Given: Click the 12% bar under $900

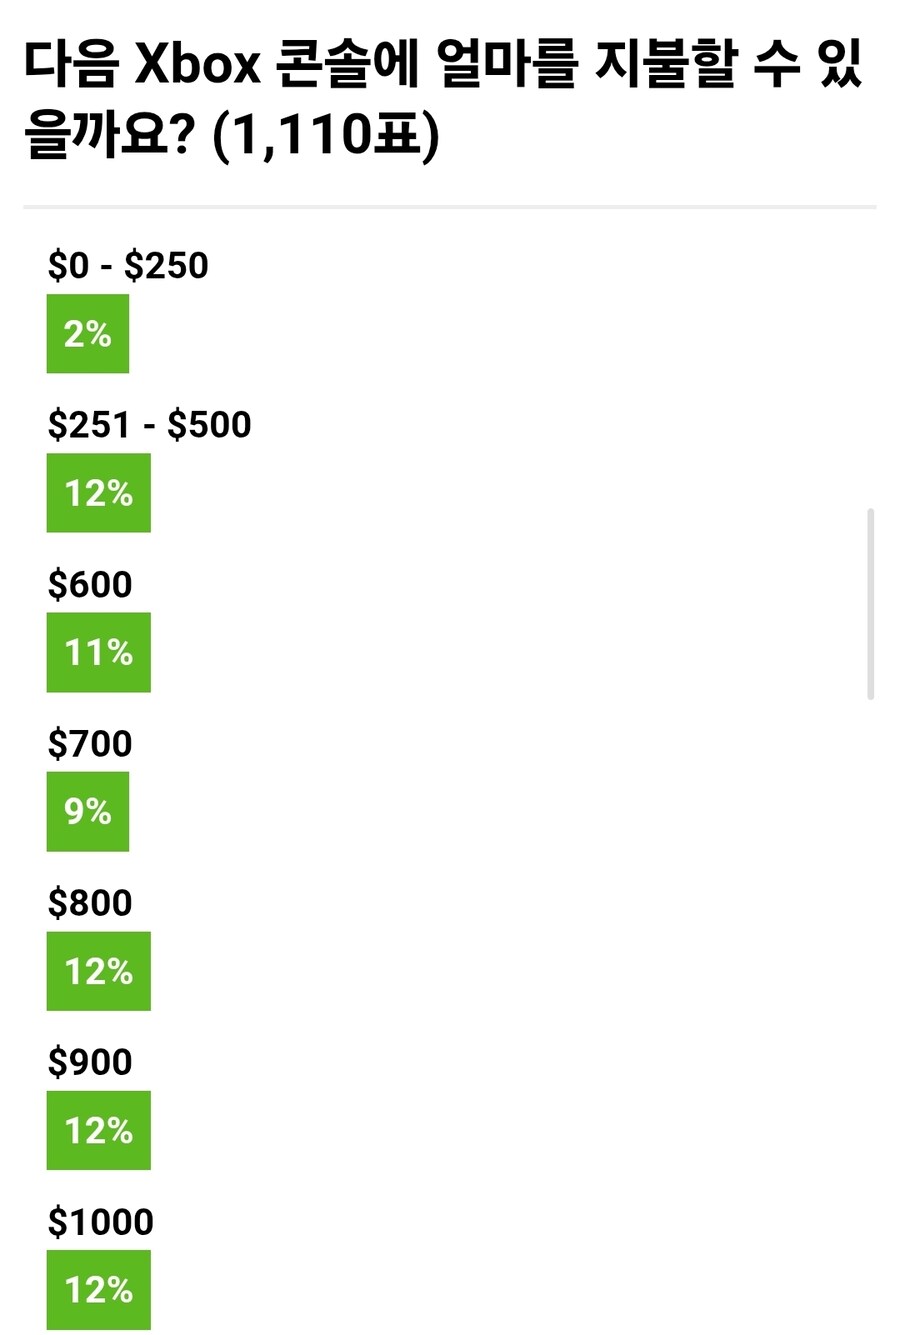Looking at the screenshot, I should coord(99,1130).
